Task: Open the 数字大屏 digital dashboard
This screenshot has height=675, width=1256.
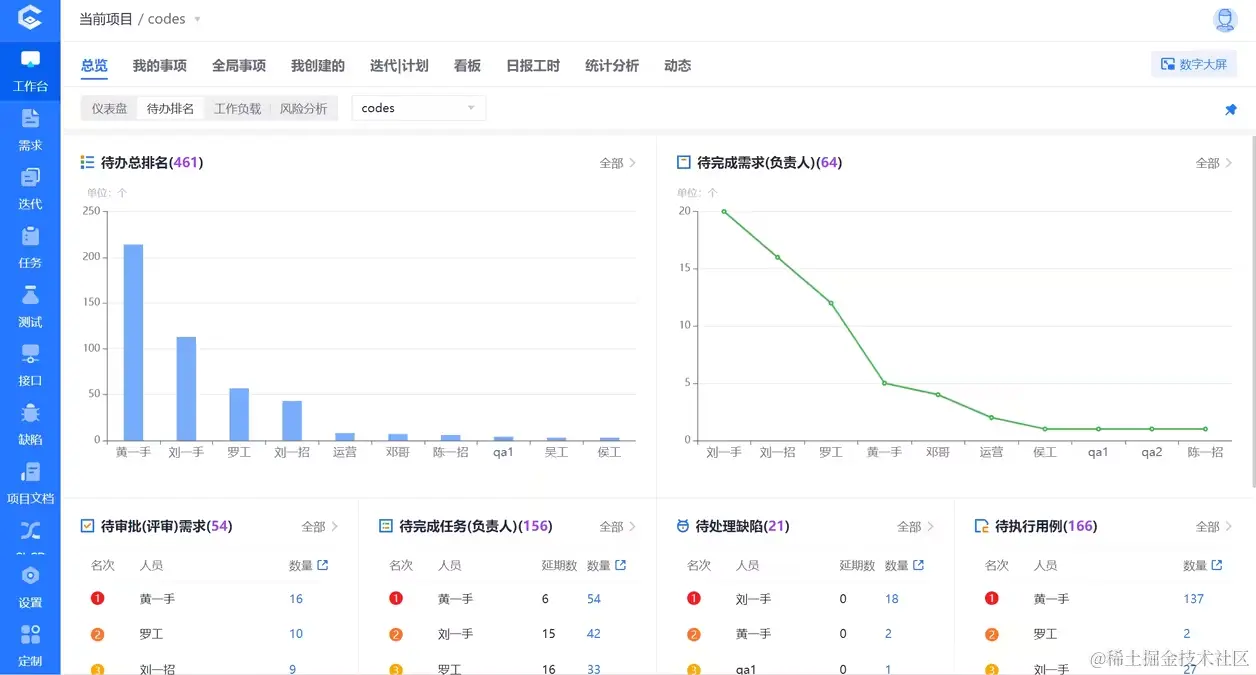Action: click(x=1194, y=64)
